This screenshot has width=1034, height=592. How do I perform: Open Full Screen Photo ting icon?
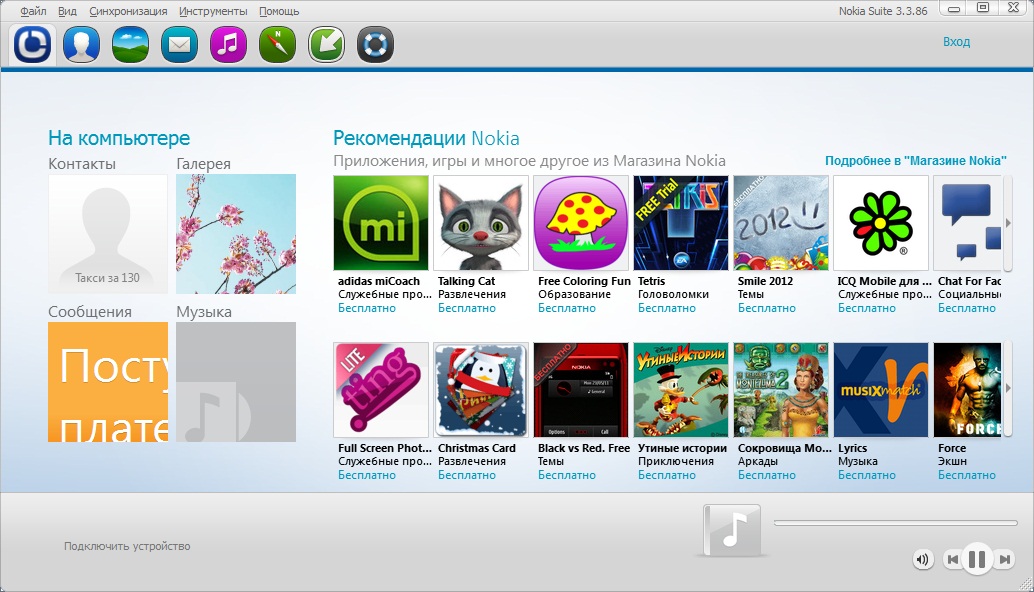tap(381, 390)
